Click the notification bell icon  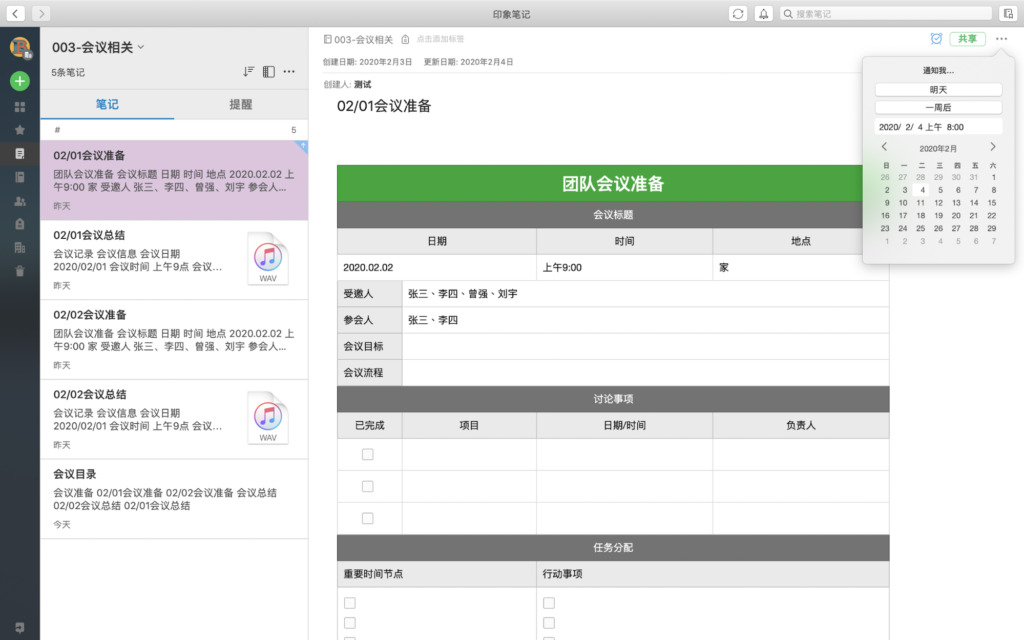tap(764, 14)
